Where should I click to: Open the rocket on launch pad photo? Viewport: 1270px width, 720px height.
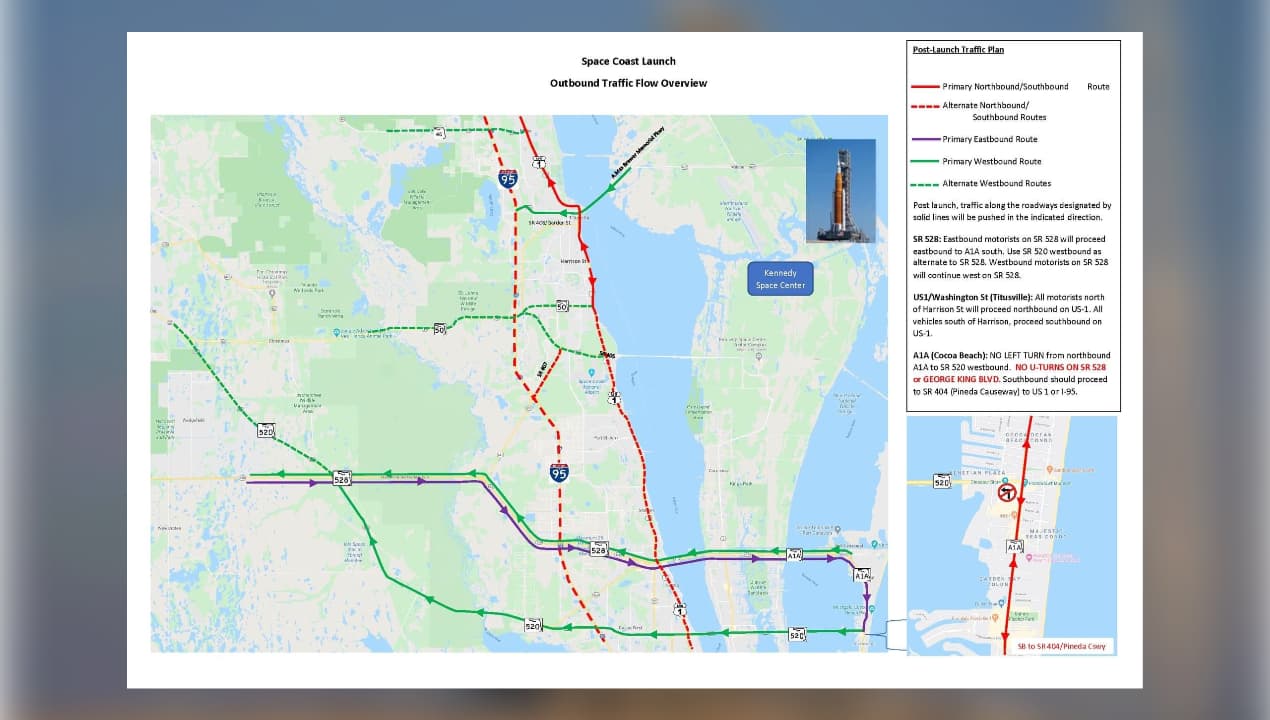[x=840, y=190]
